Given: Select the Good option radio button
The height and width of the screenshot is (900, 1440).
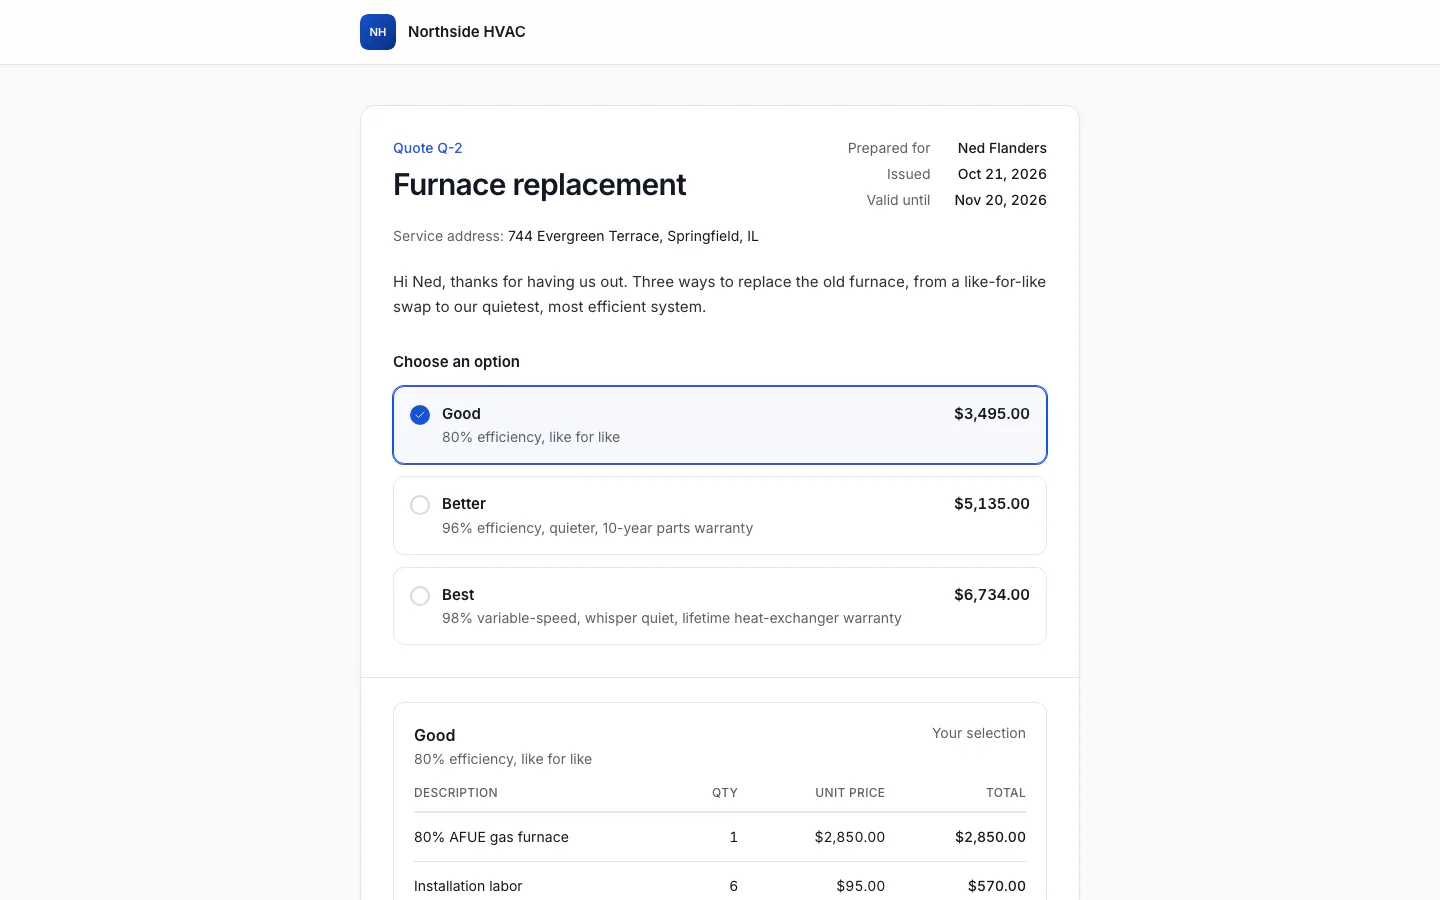Looking at the screenshot, I should 420,414.
